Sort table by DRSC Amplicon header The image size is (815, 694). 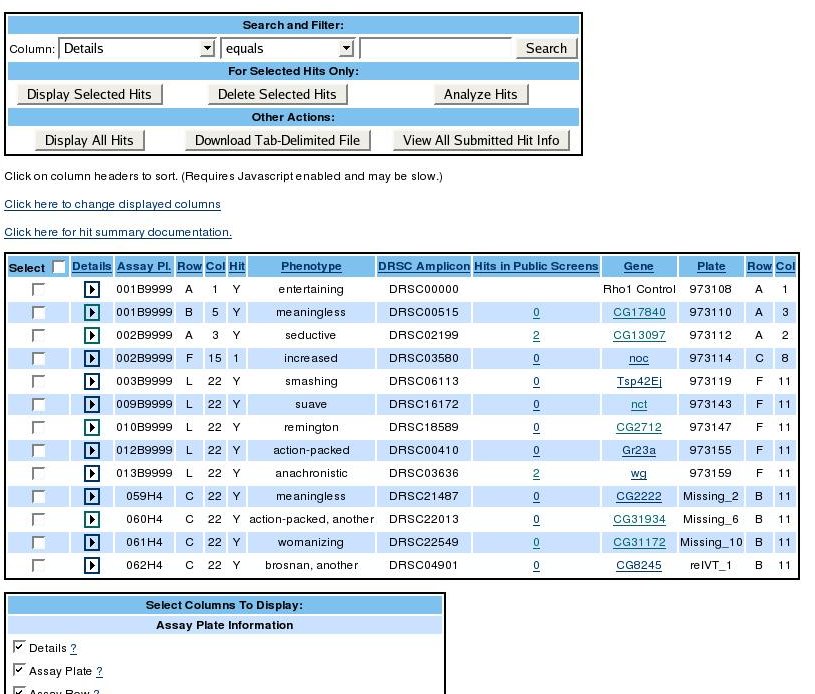tap(424, 267)
